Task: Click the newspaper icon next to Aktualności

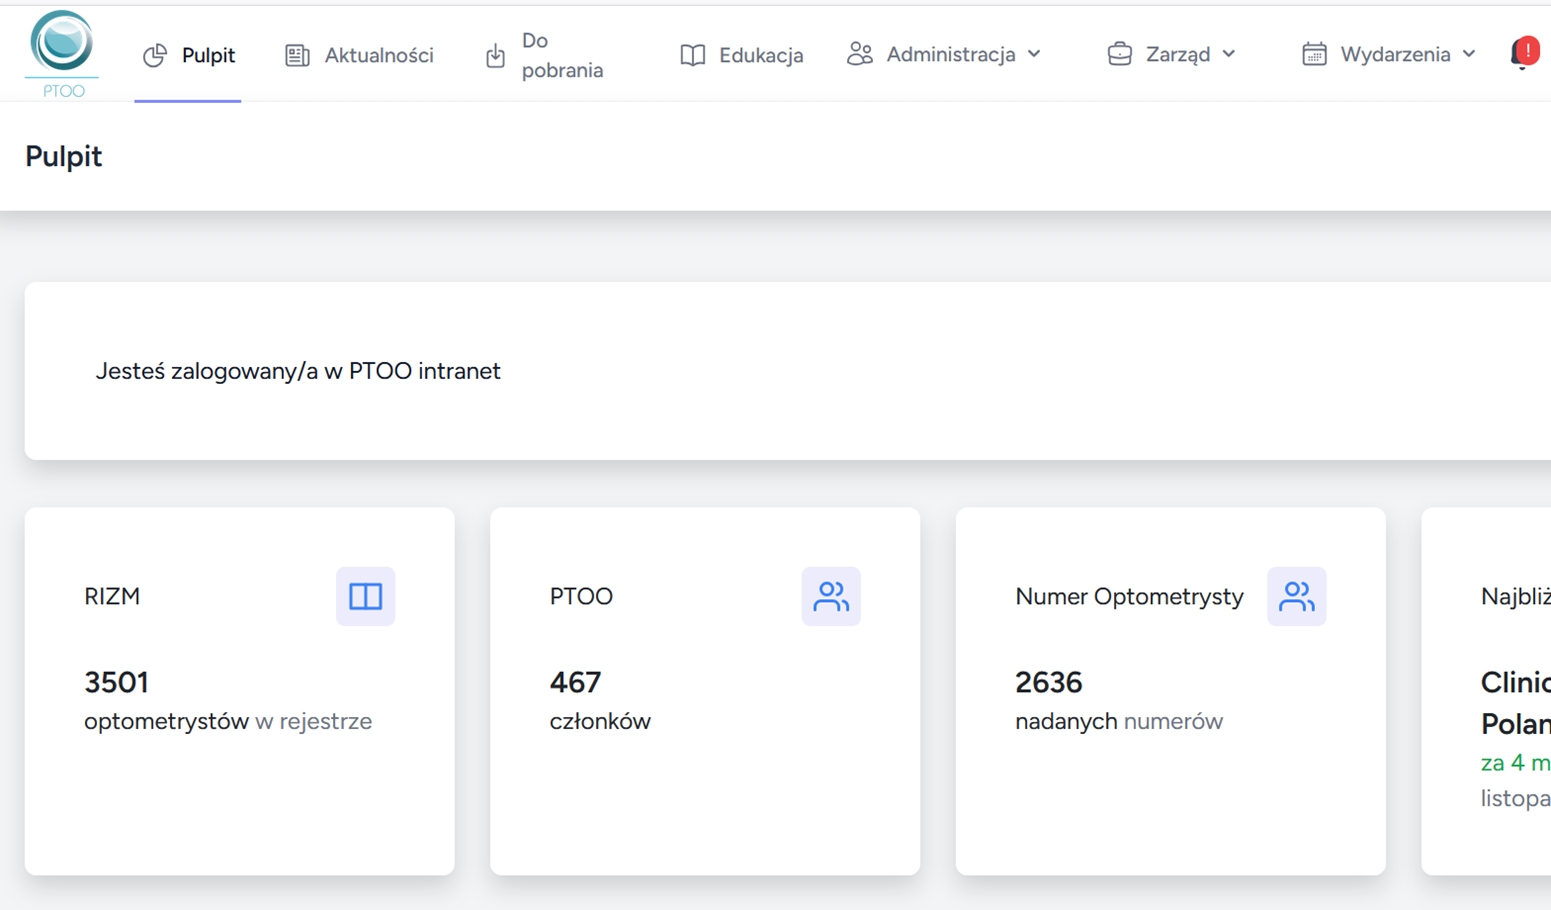Action: coord(296,55)
